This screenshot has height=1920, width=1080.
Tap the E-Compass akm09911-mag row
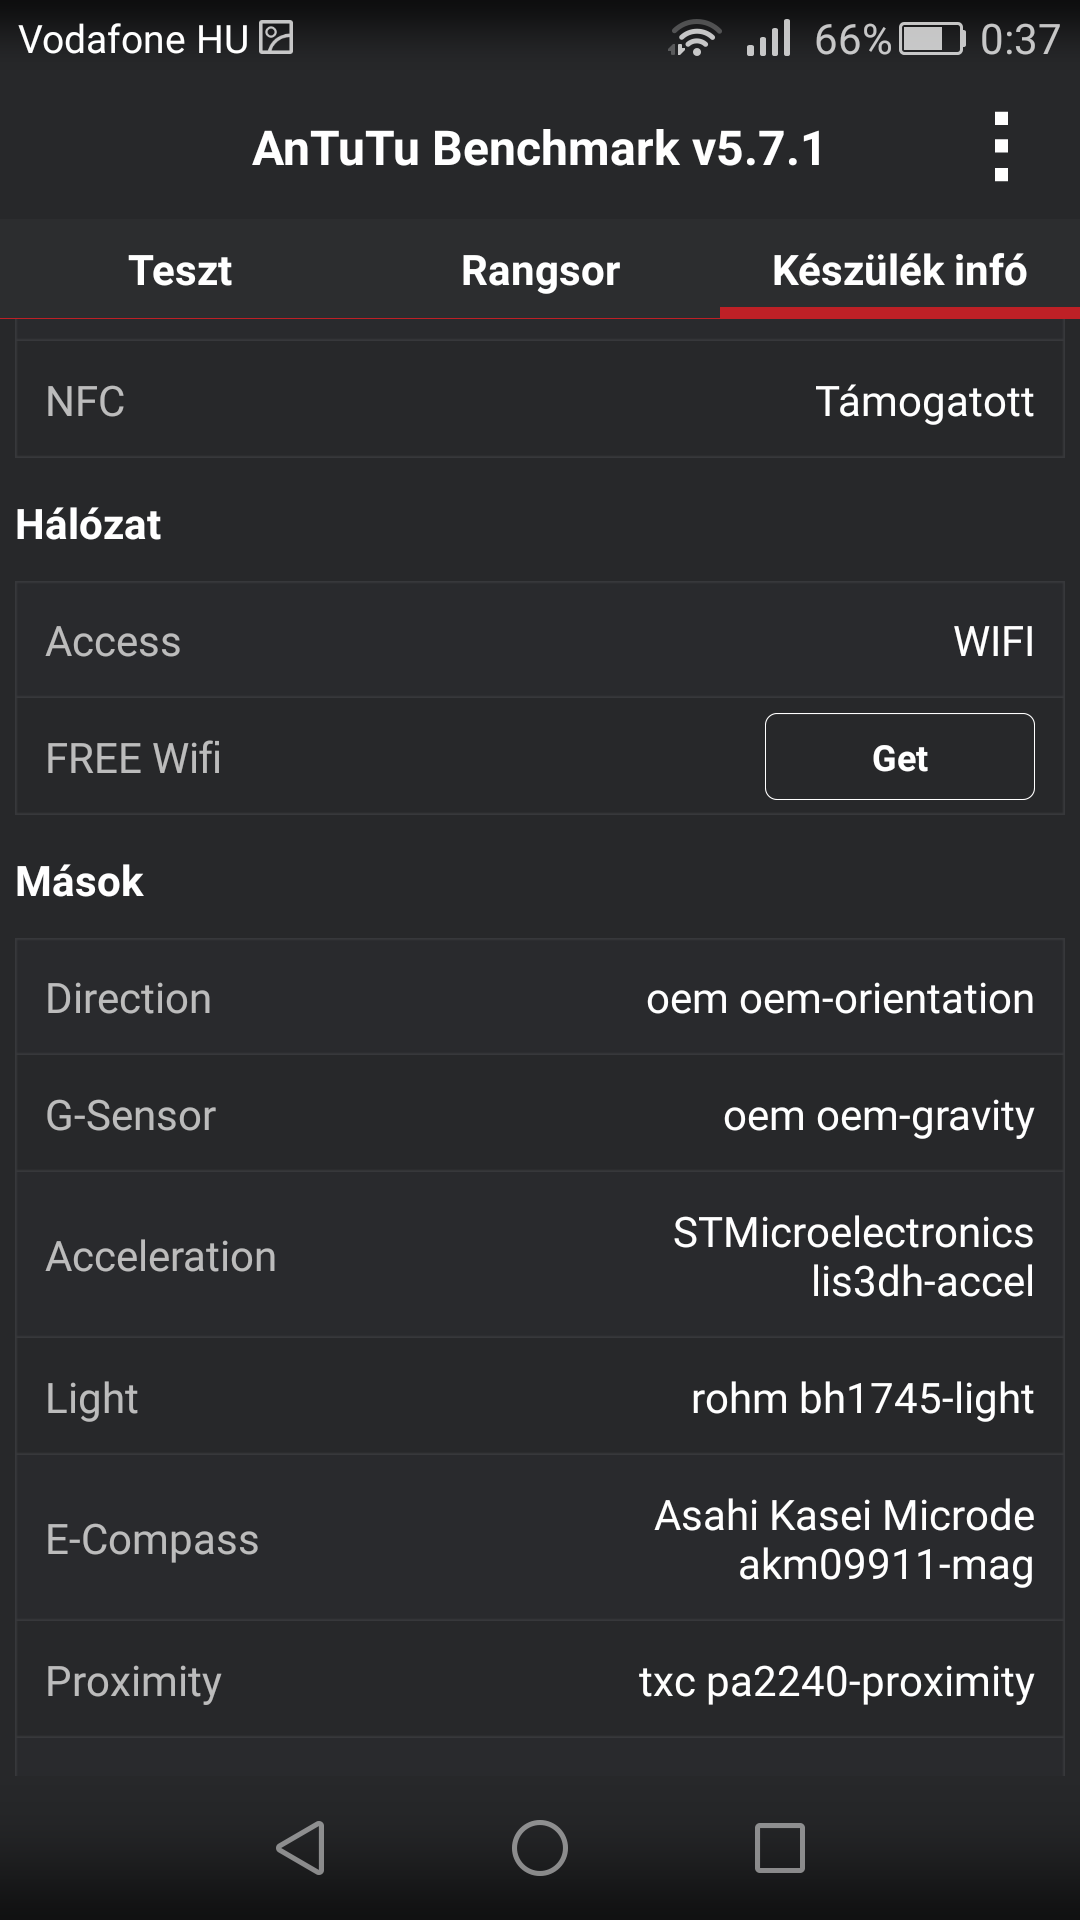click(x=540, y=1539)
